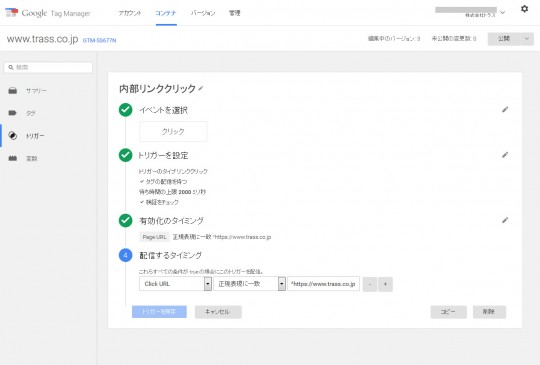Add condition with plus button
The height and width of the screenshot is (365, 540).
coord(385,284)
